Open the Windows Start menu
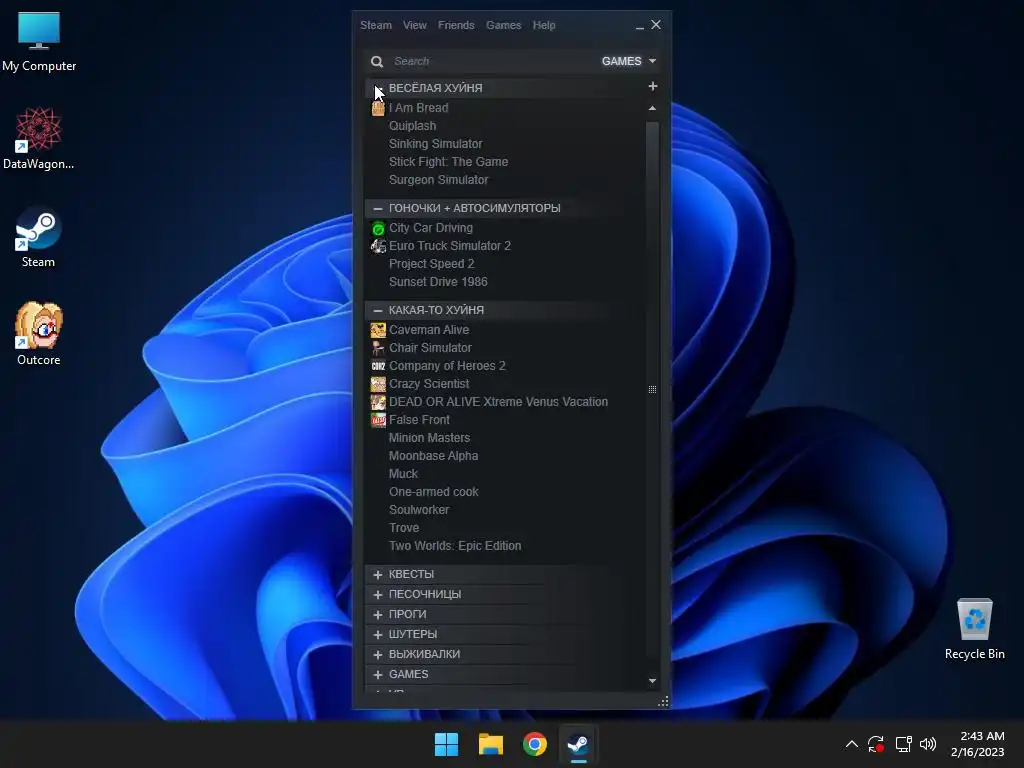The height and width of the screenshot is (768, 1024). [x=447, y=744]
